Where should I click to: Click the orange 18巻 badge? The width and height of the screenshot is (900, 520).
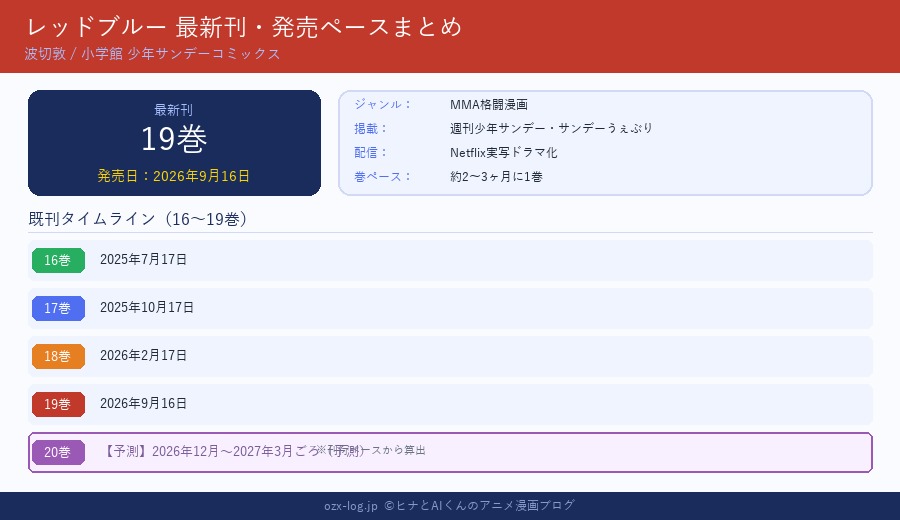click(58, 356)
